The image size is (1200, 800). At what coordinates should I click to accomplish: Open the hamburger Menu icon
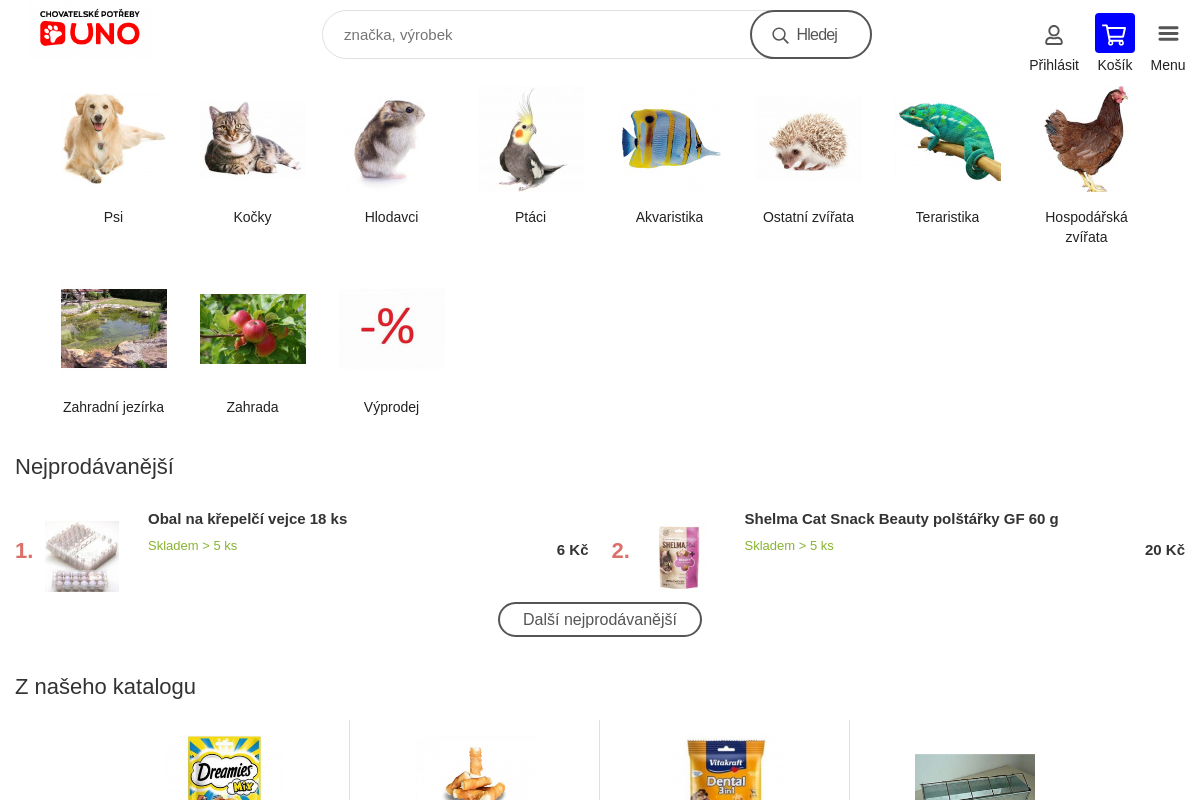click(x=1168, y=34)
